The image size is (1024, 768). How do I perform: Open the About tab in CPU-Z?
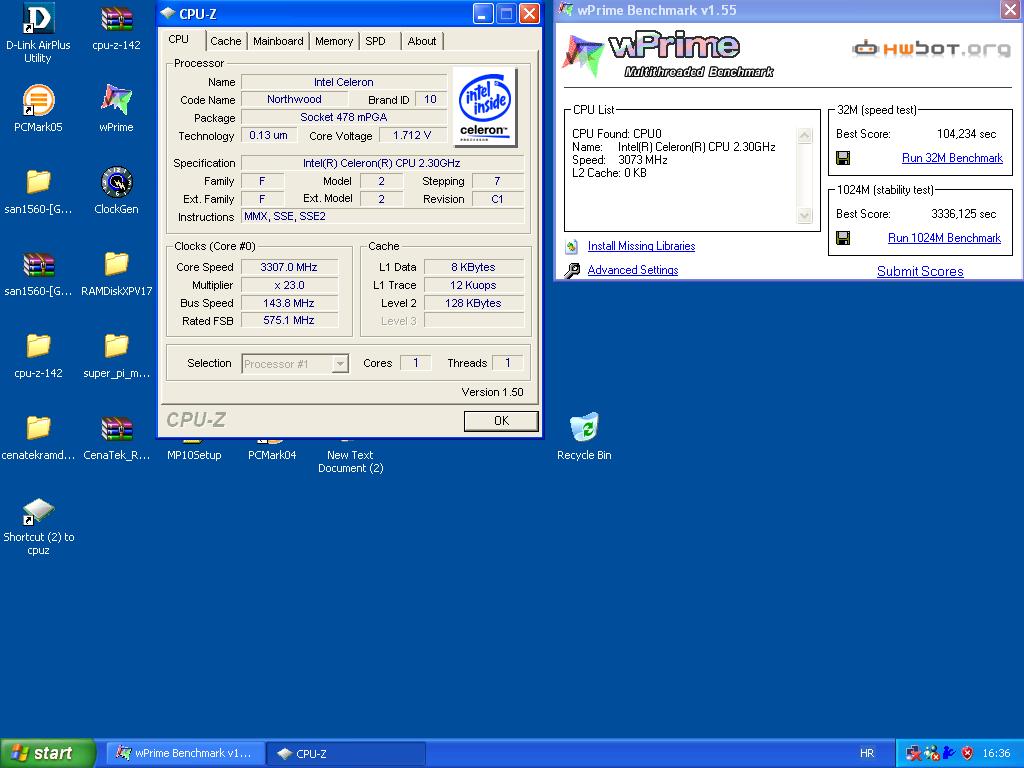pos(422,41)
